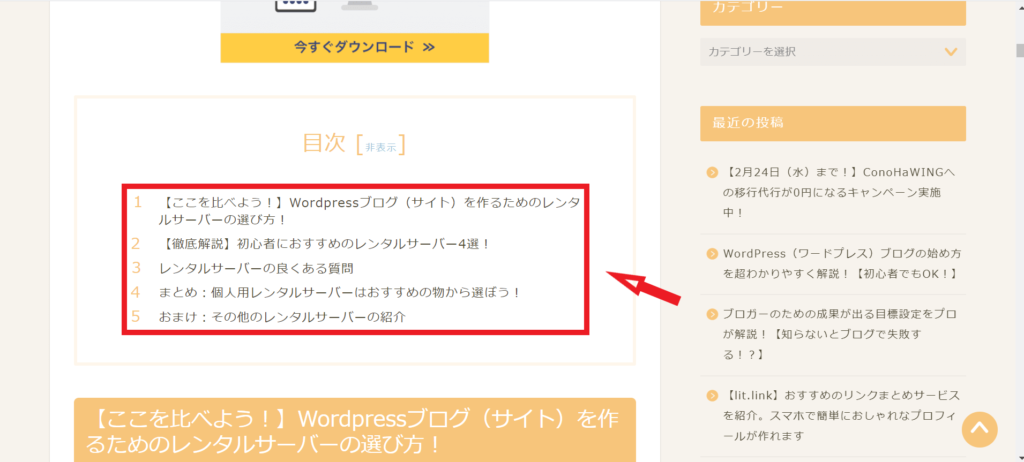
Task: Click the orange heading 【ここを比べよう！】Wordpressブログ
Action: 355,431
